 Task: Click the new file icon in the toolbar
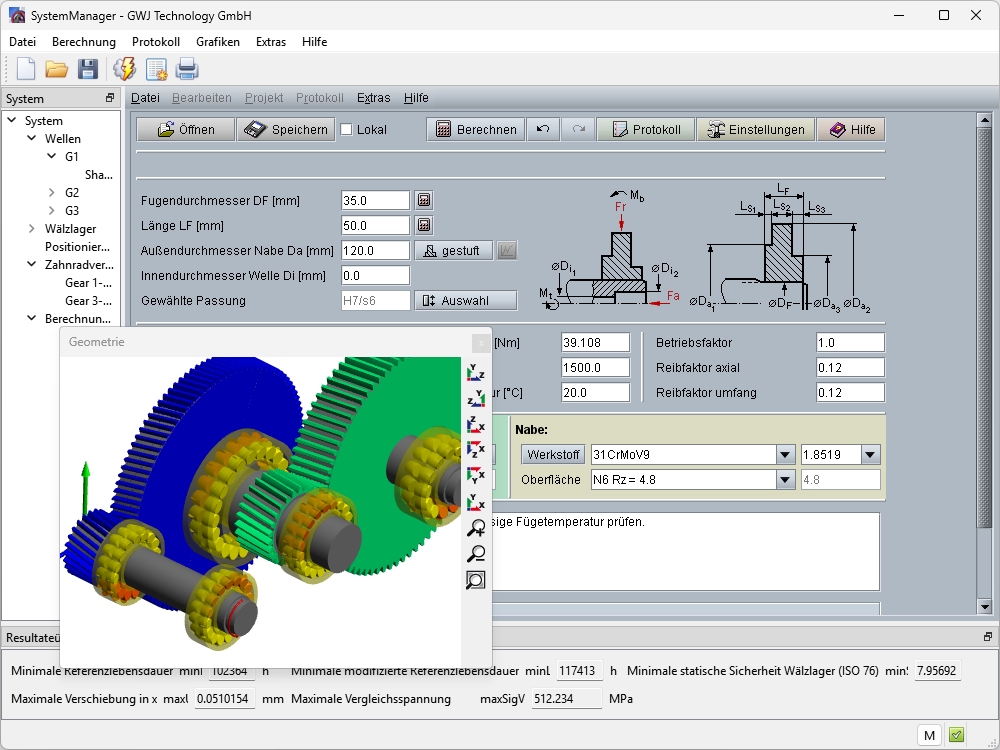(x=25, y=69)
